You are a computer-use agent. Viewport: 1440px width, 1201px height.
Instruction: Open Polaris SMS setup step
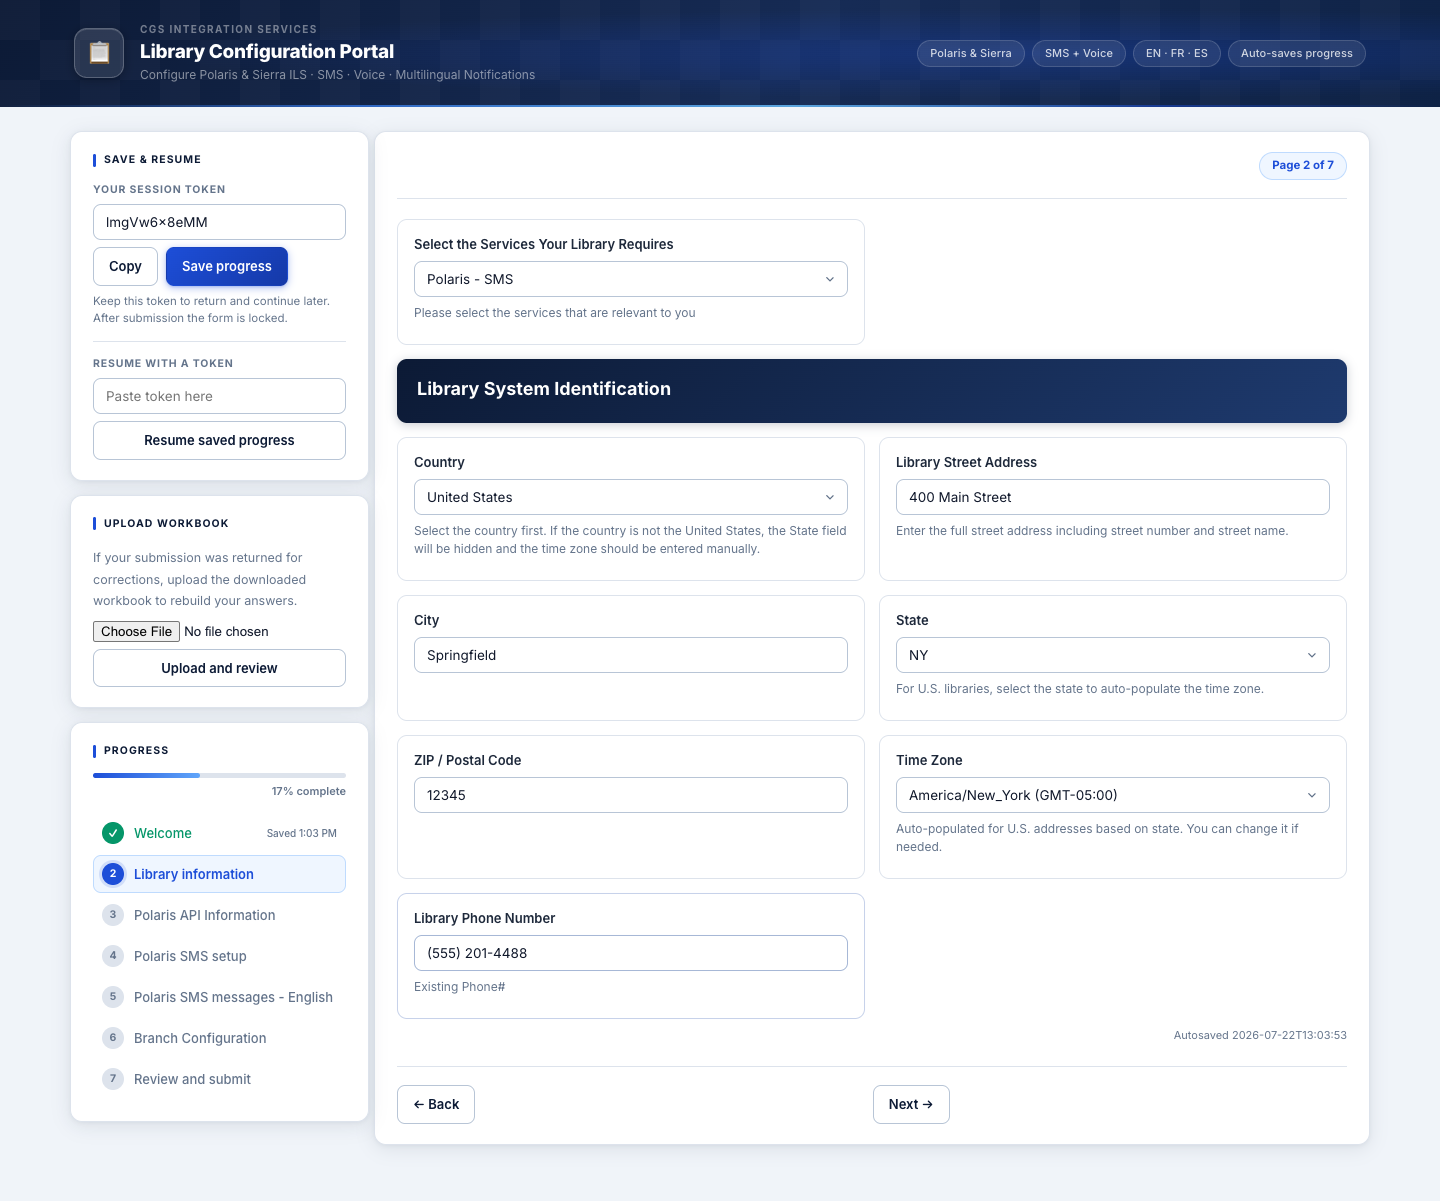[x=219, y=956]
